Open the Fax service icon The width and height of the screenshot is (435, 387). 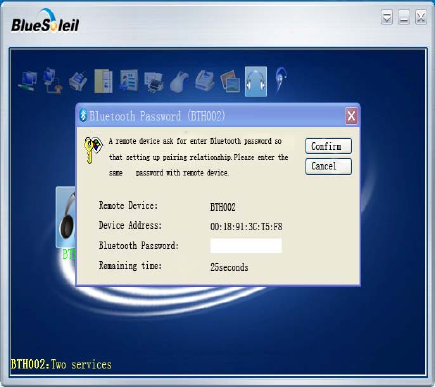click(x=204, y=80)
